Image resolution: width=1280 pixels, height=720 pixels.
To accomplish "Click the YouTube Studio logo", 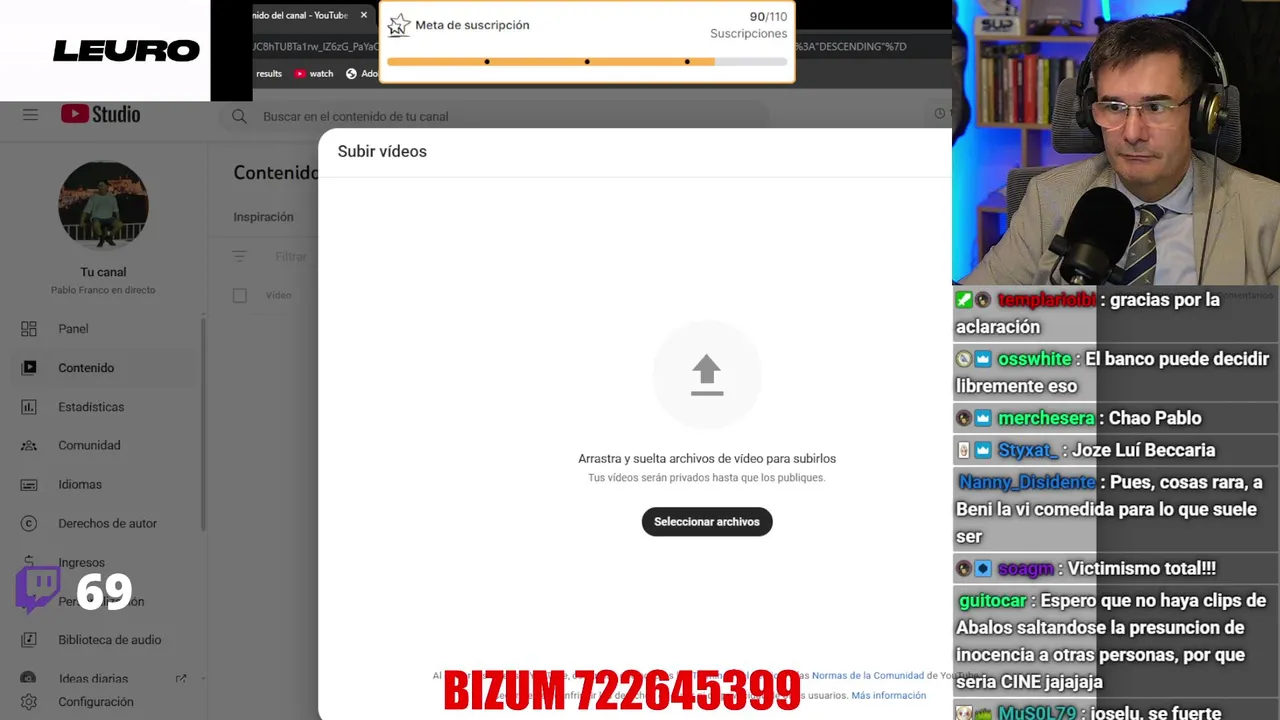I will tap(100, 114).
